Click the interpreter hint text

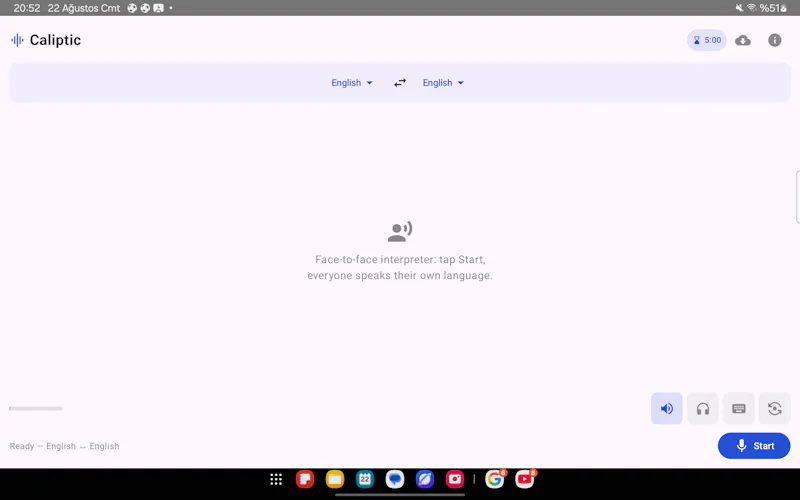coord(400,267)
